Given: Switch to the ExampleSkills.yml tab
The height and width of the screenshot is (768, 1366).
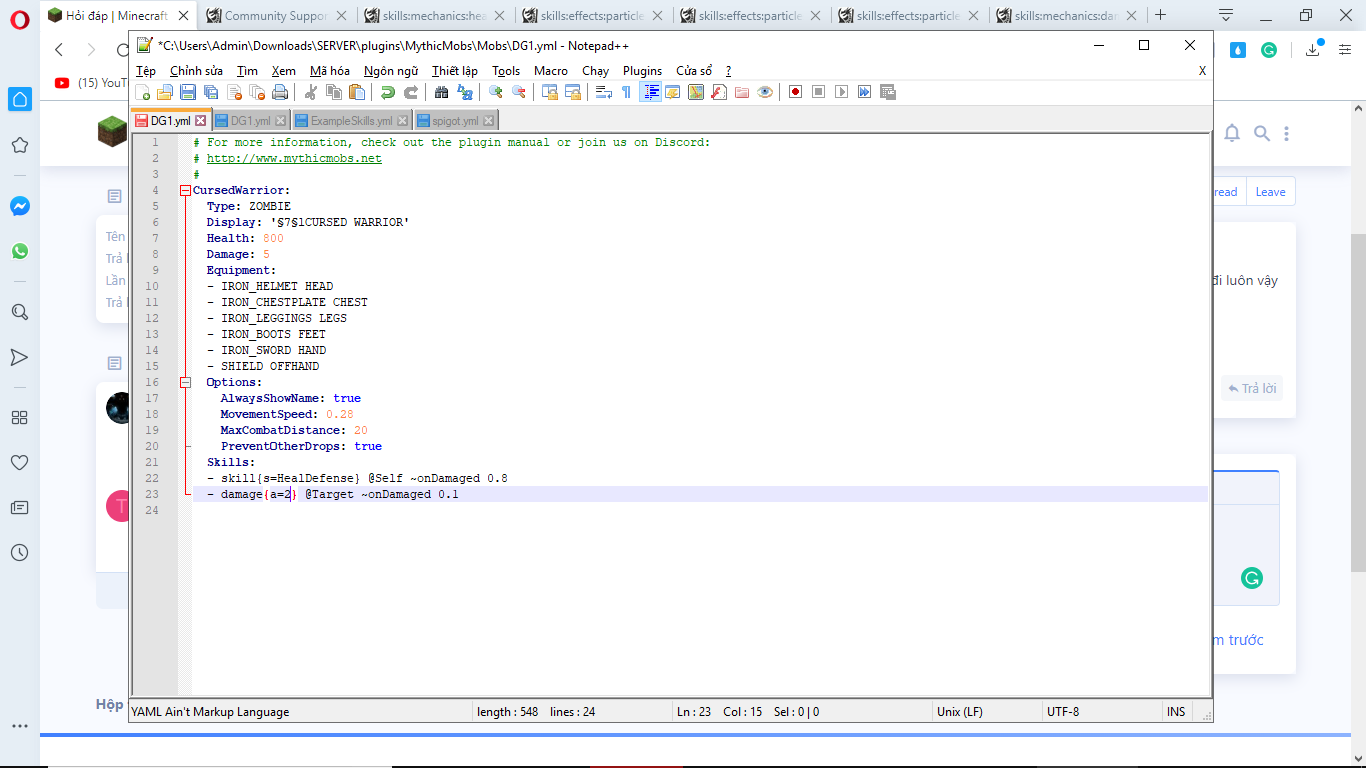Looking at the screenshot, I should click(x=351, y=121).
